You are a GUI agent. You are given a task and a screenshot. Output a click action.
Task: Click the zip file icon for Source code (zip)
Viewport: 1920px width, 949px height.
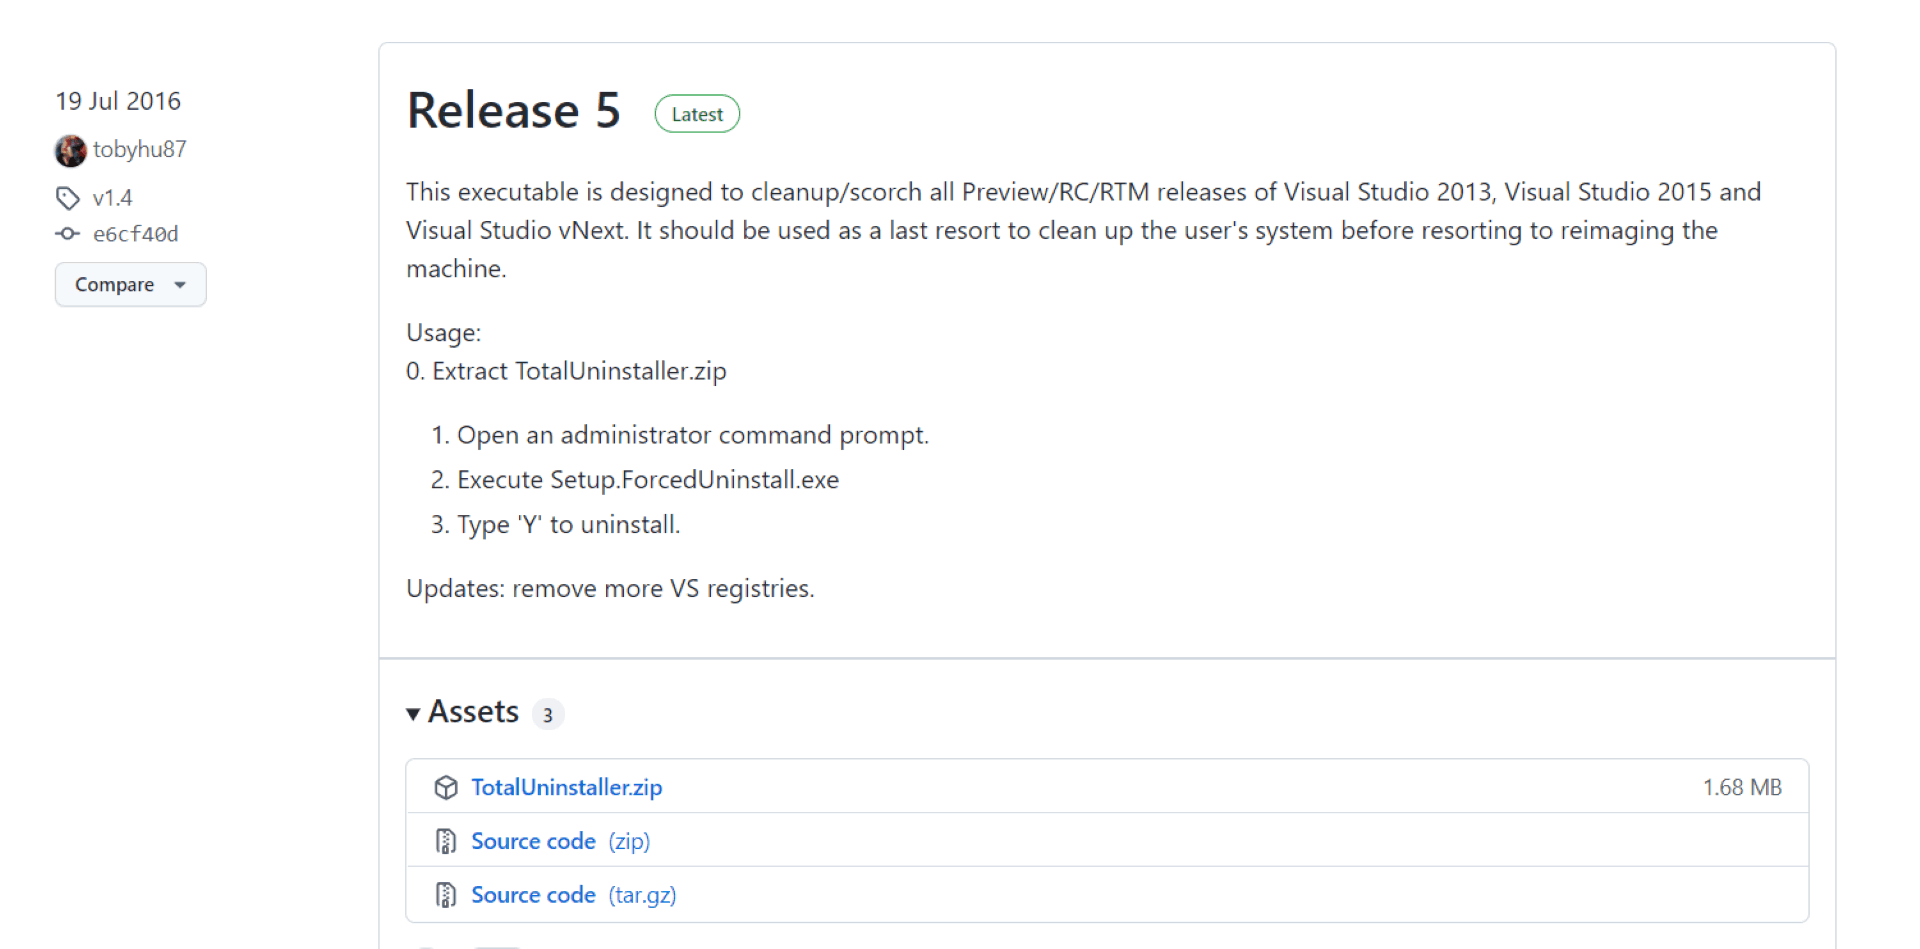tap(446, 841)
